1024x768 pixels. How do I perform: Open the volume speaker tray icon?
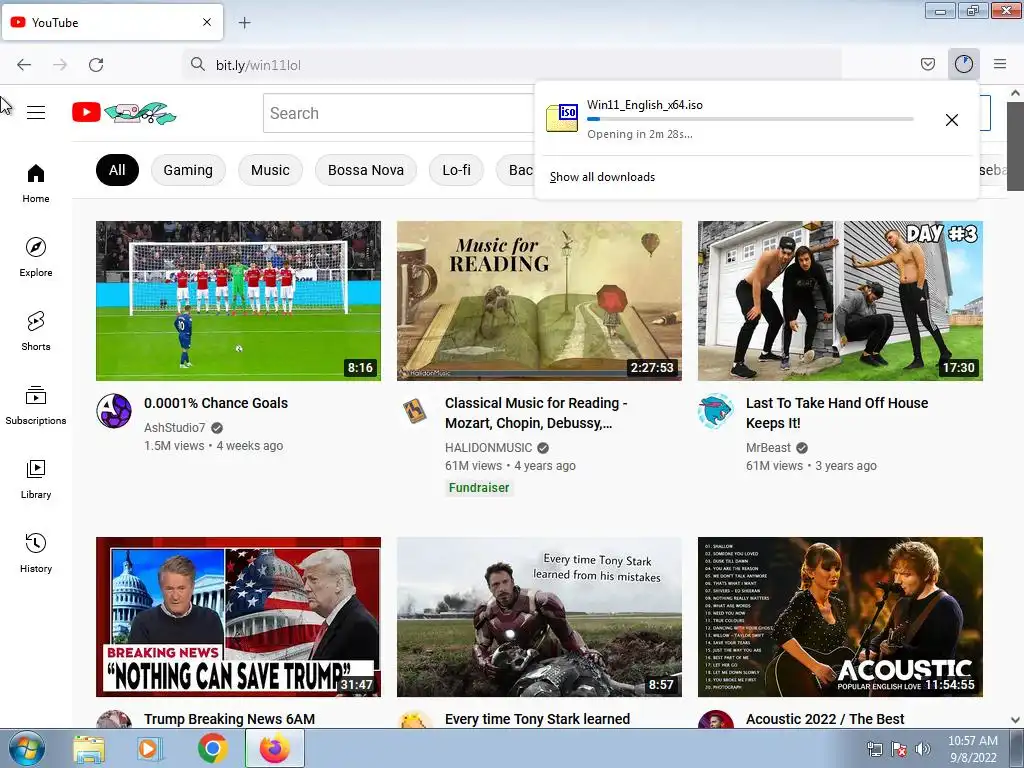click(x=923, y=749)
